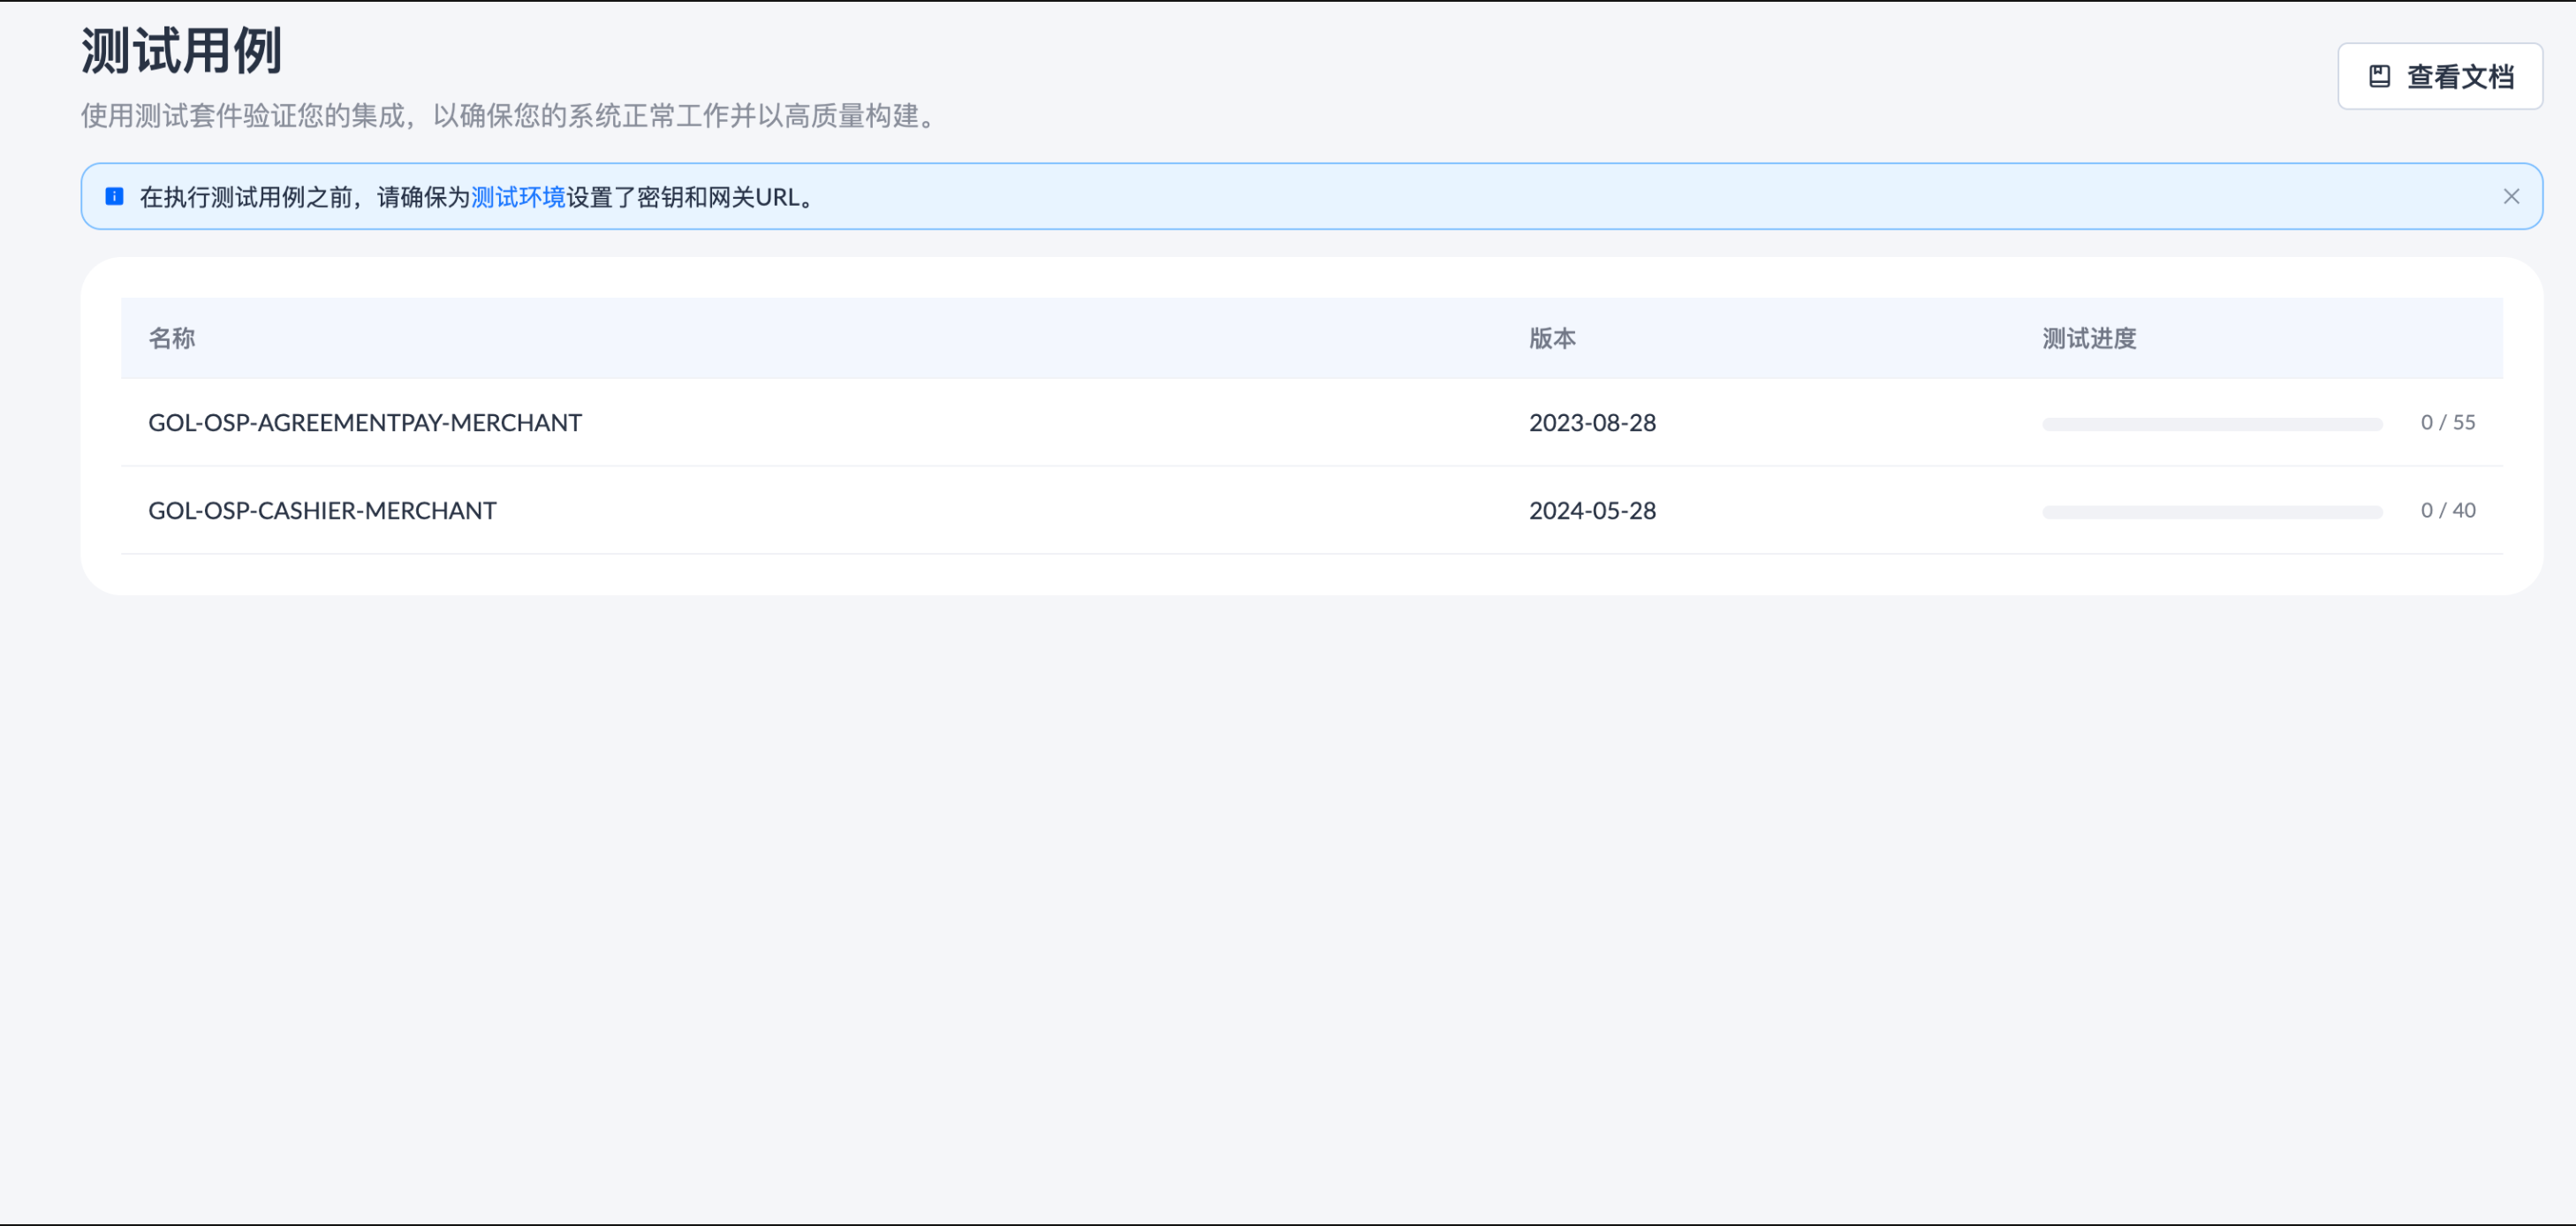Open the 测试环境 link
Screen dimensions: 2576x1226
[518, 197]
